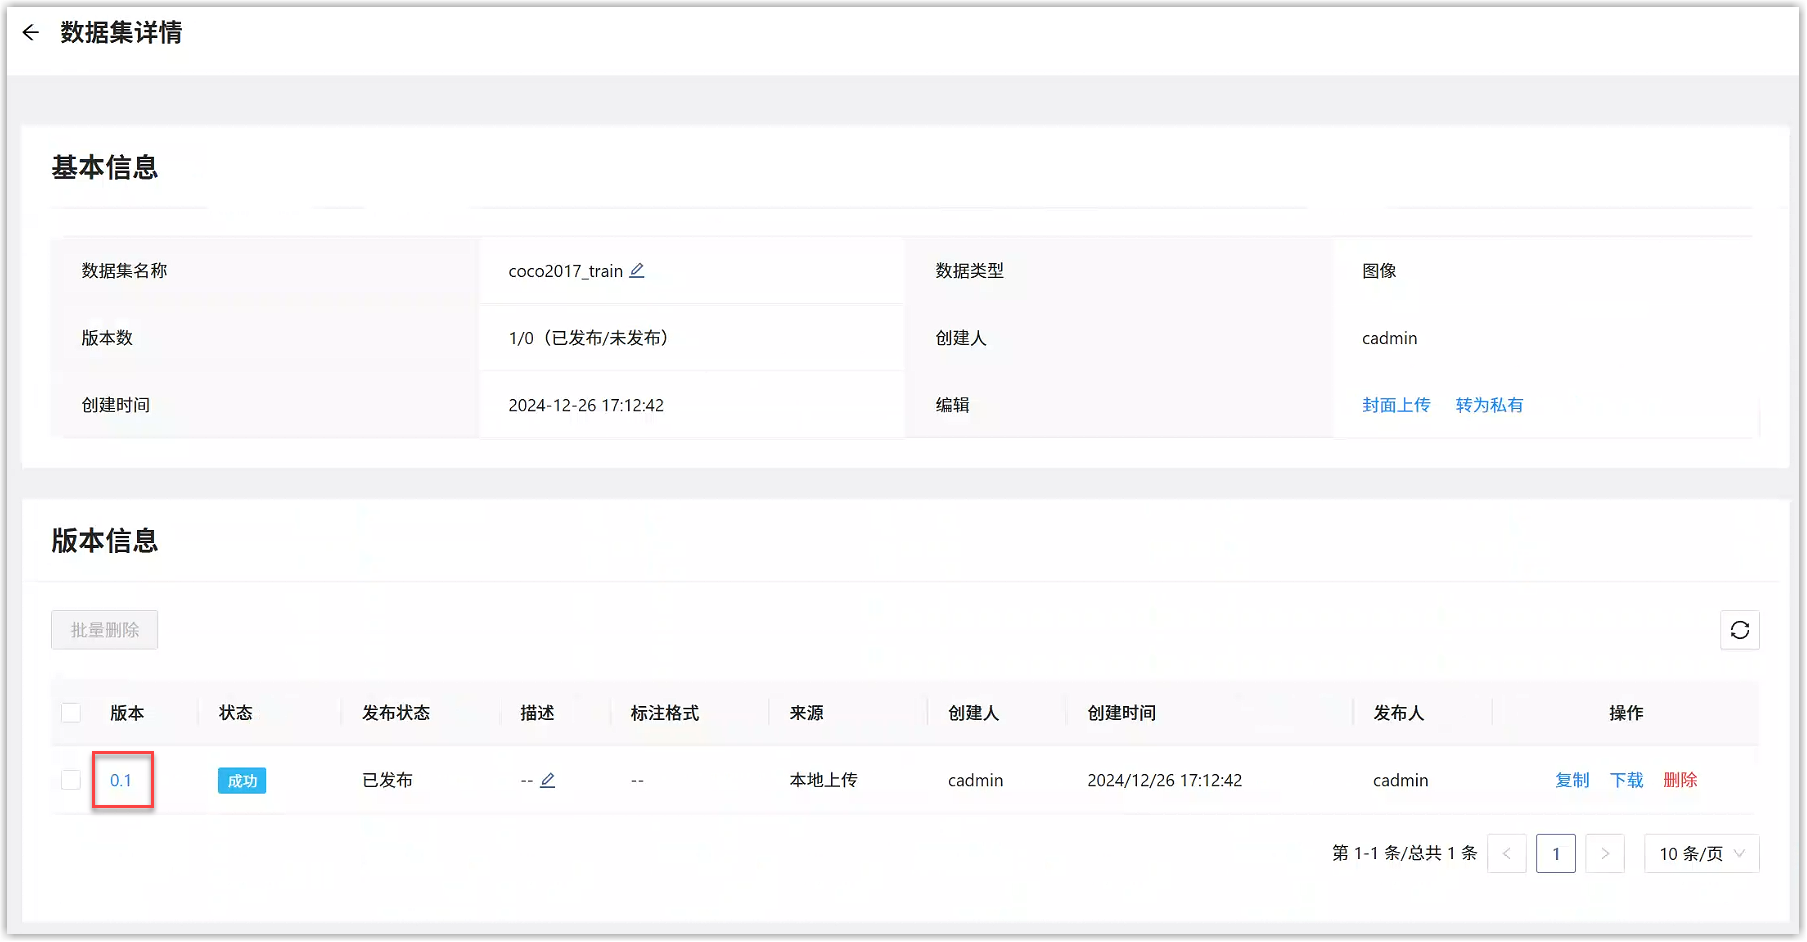Click the 转为私有 link
The image size is (1807, 942).
click(x=1489, y=405)
